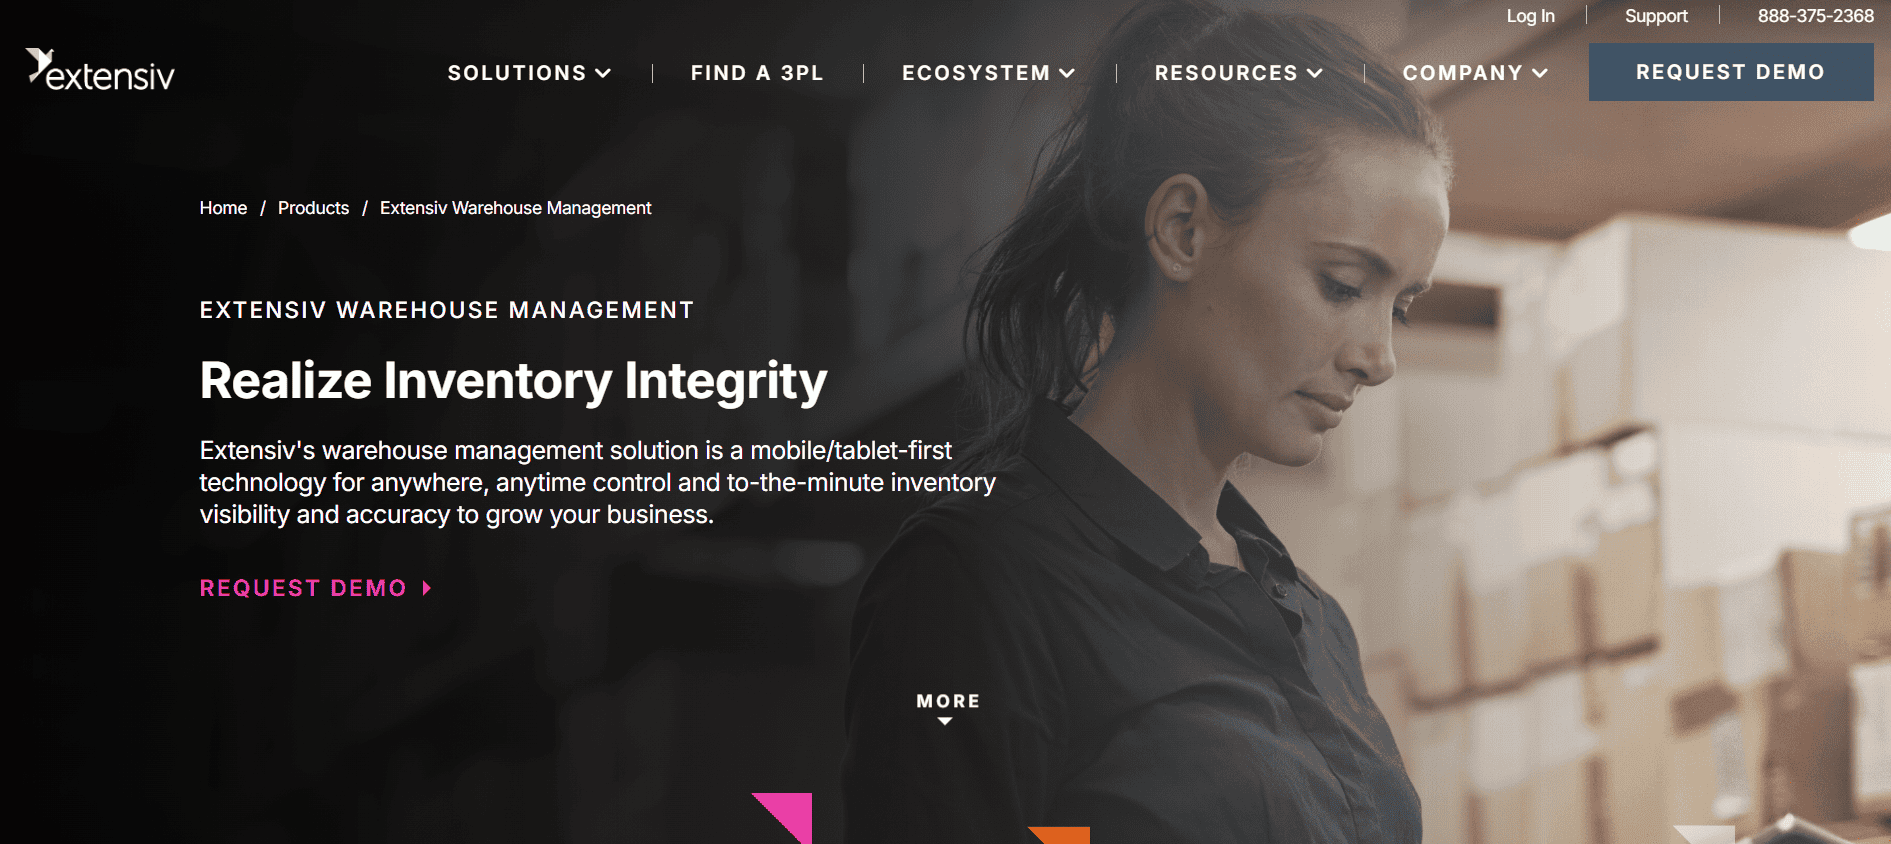
Task: Click the arrow icon beside pink Request Demo
Action: pos(427,588)
